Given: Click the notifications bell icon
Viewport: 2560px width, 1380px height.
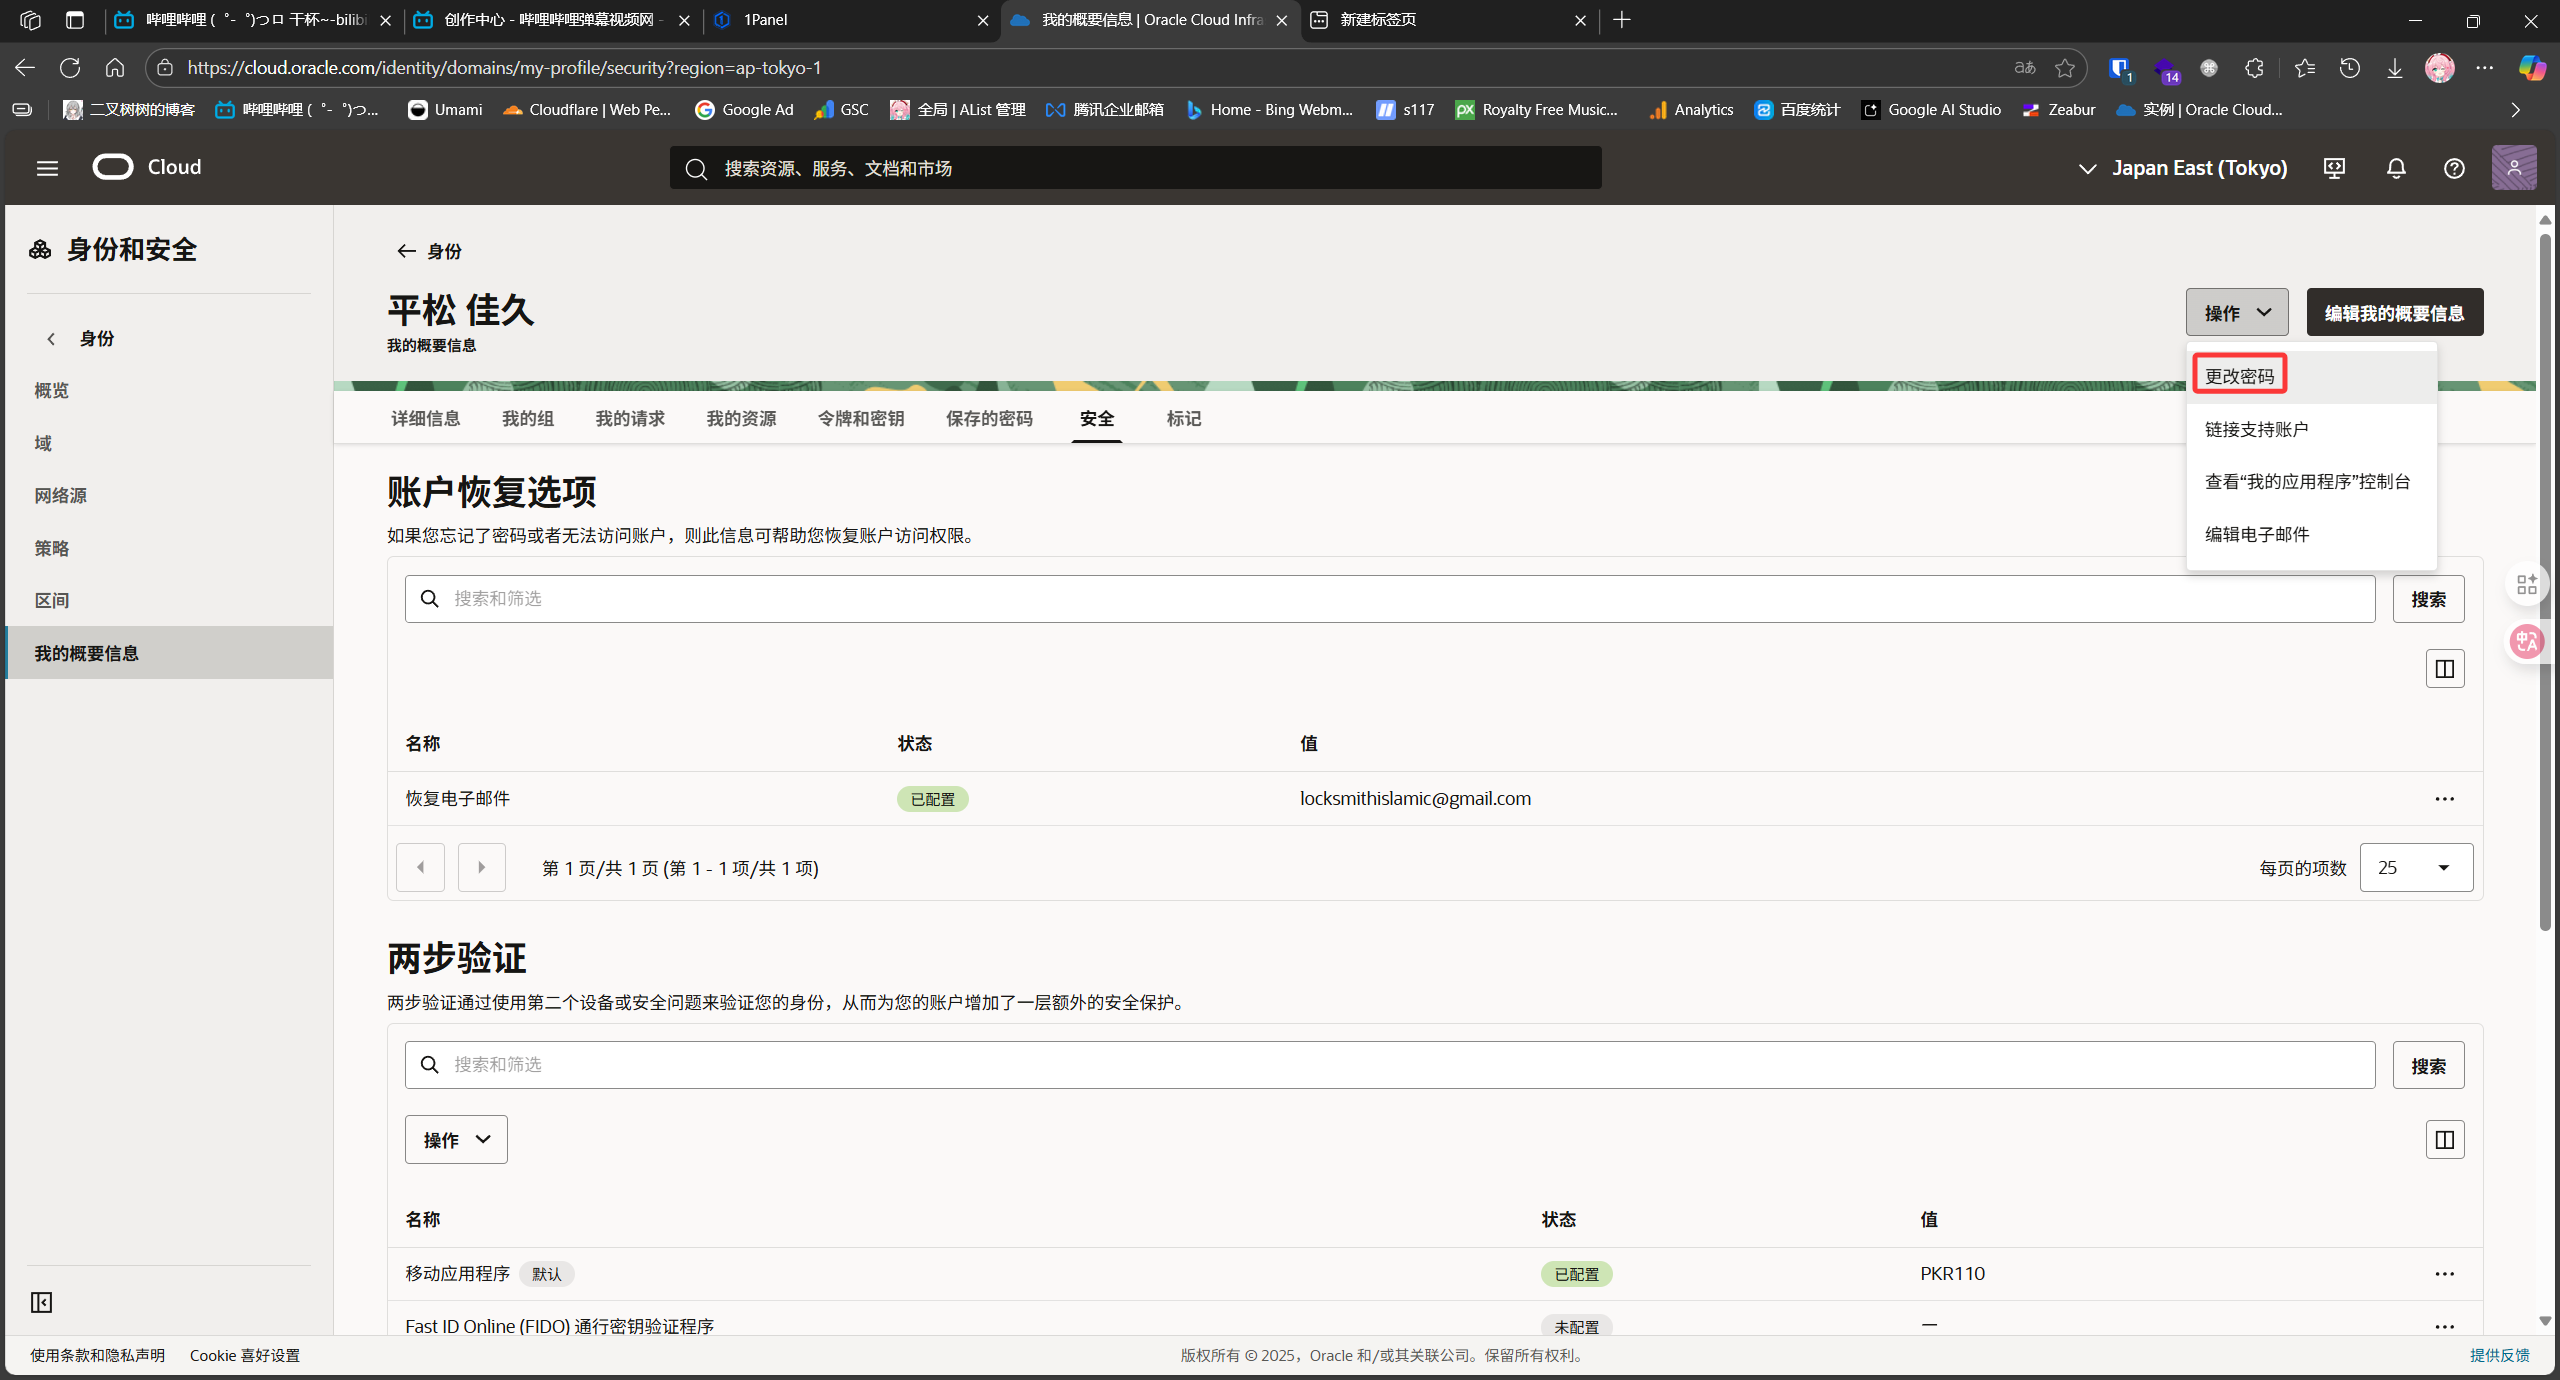Looking at the screenshot, I should pos(2396,168).
